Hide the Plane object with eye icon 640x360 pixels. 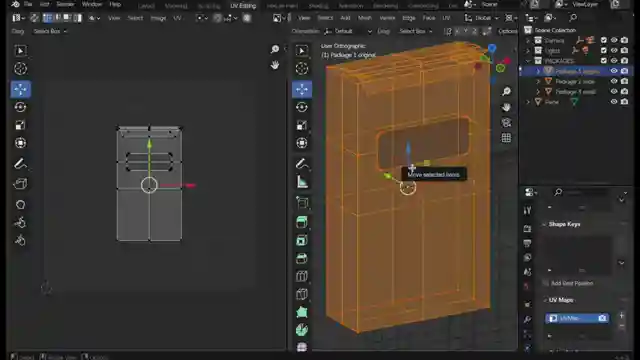tap(614, 102)
